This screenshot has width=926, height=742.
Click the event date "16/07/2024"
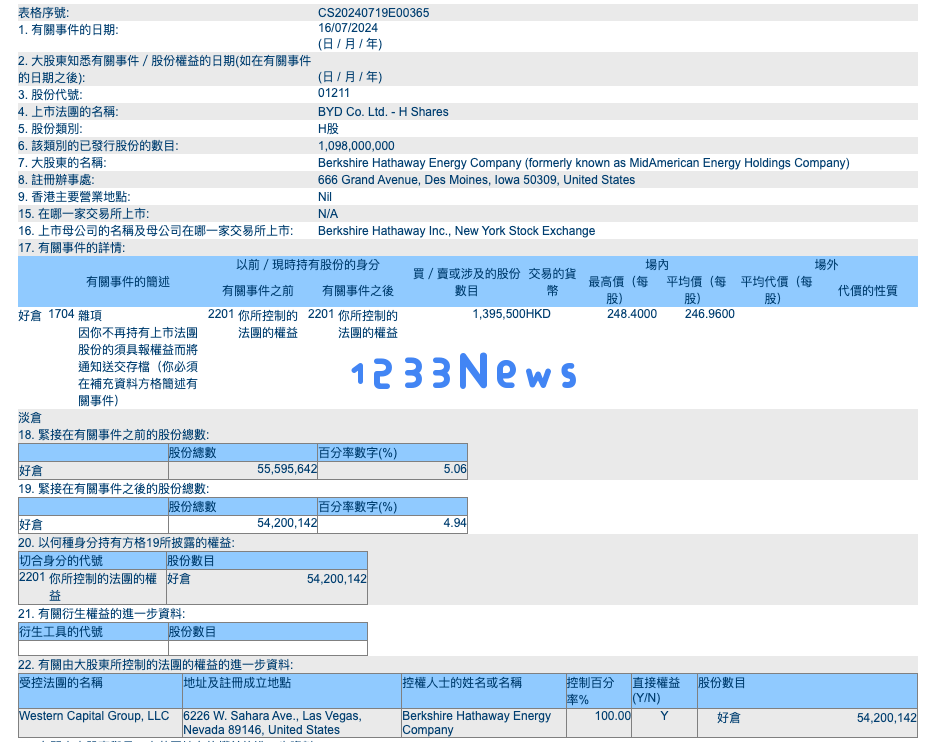348,28
